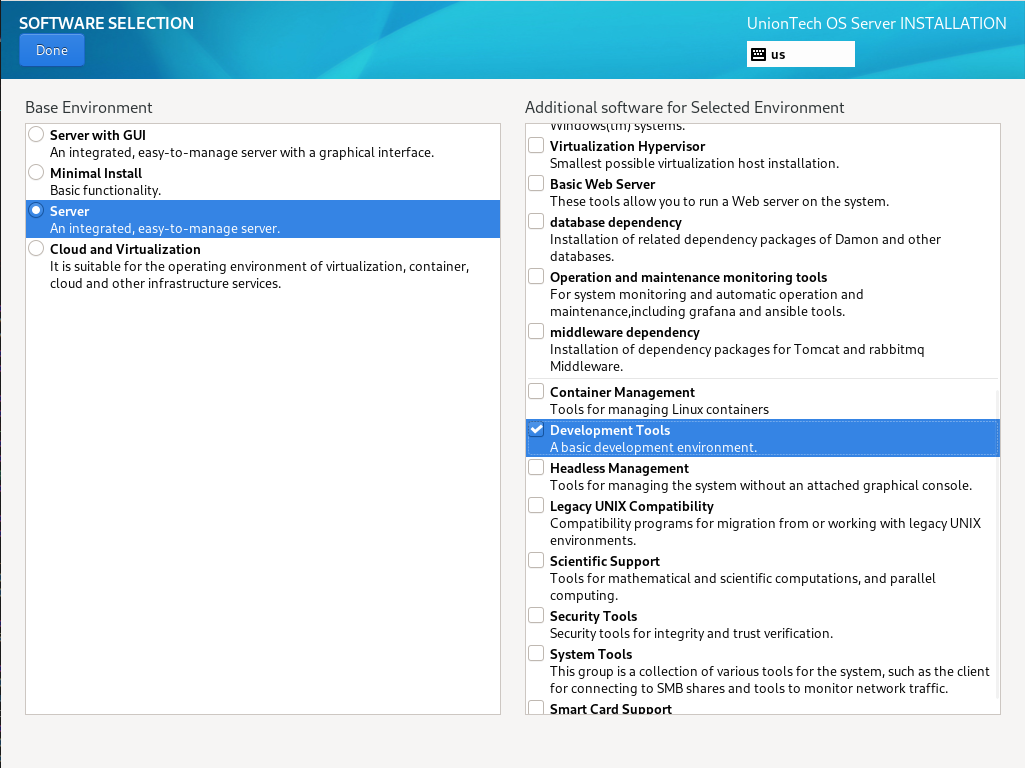Image resolution: width=1025 pixels, height=768 pixels.
Task: Click the 'Scientific Support' label
Action: tap(605, 561)
